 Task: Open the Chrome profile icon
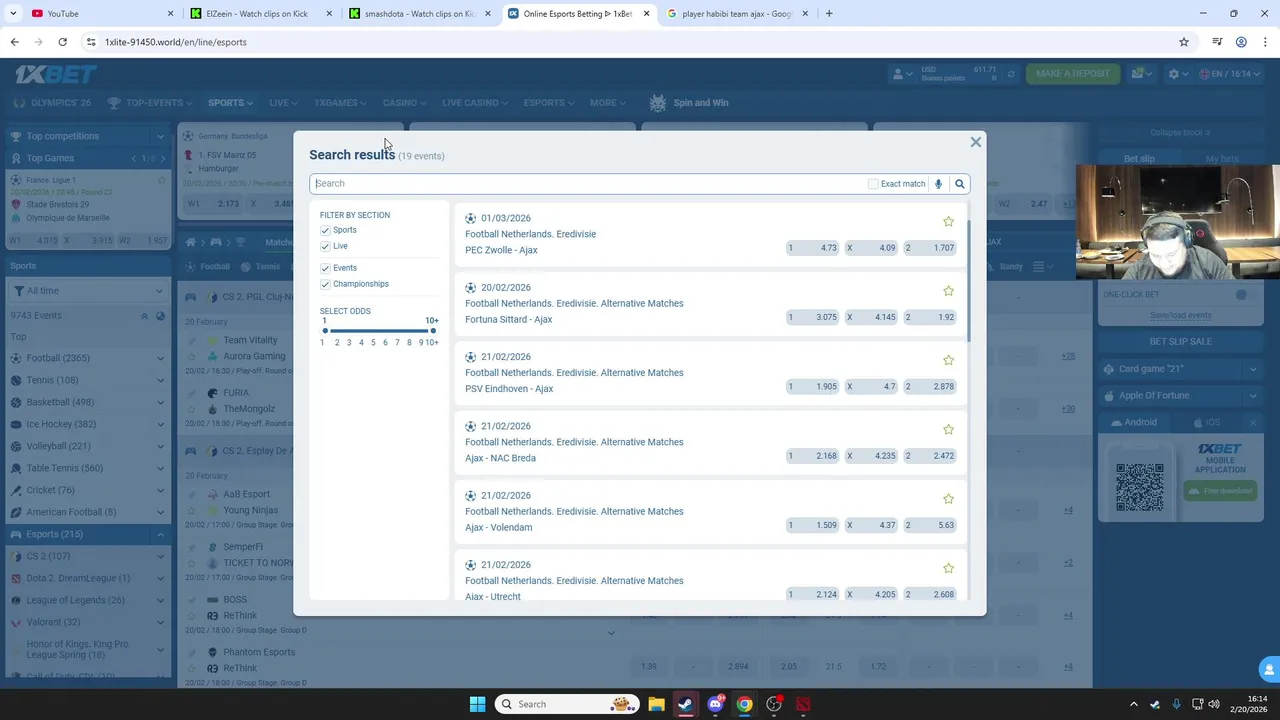[1241, 42]
